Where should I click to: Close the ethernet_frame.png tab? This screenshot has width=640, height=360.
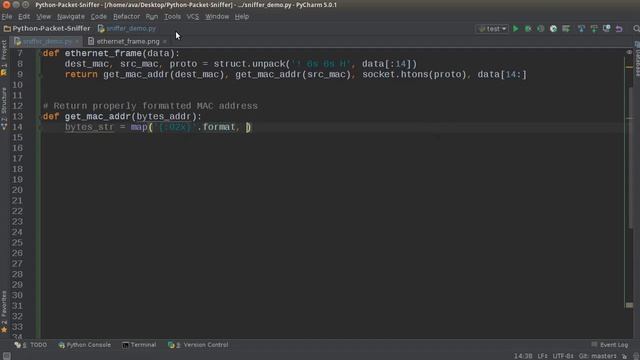pyautogui.click(x=164, y=42)
